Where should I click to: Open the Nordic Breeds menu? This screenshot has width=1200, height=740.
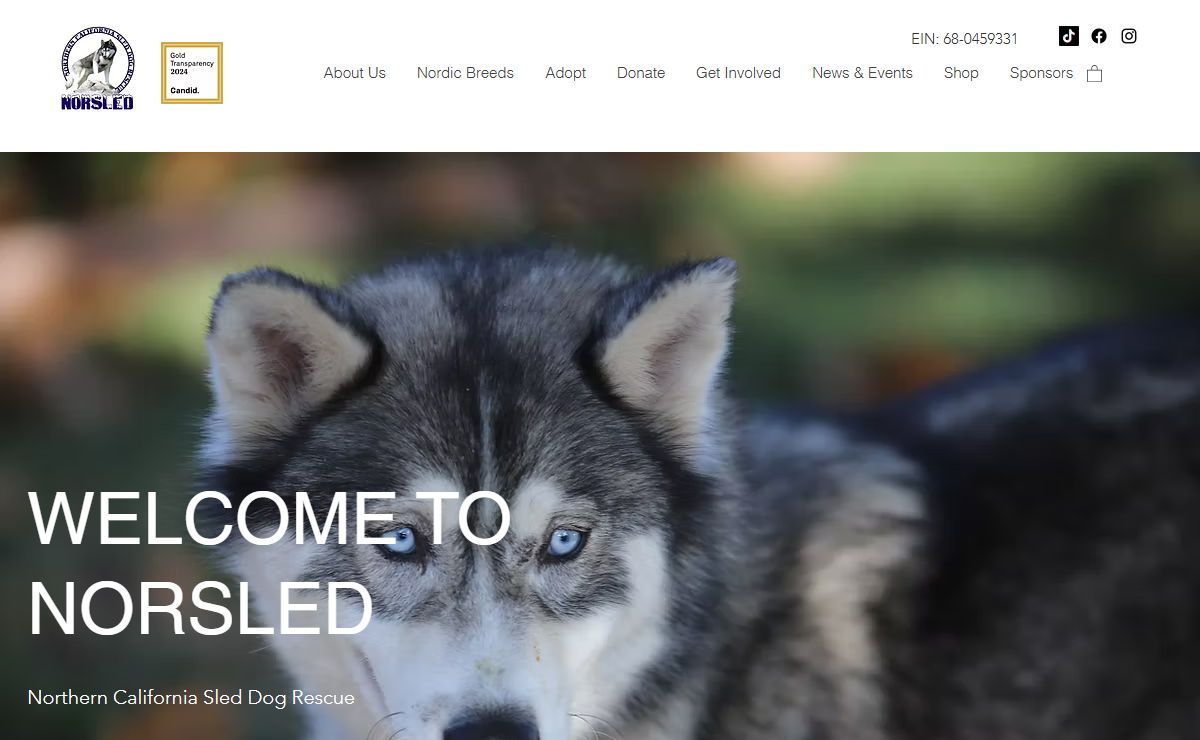click(465, 73)
